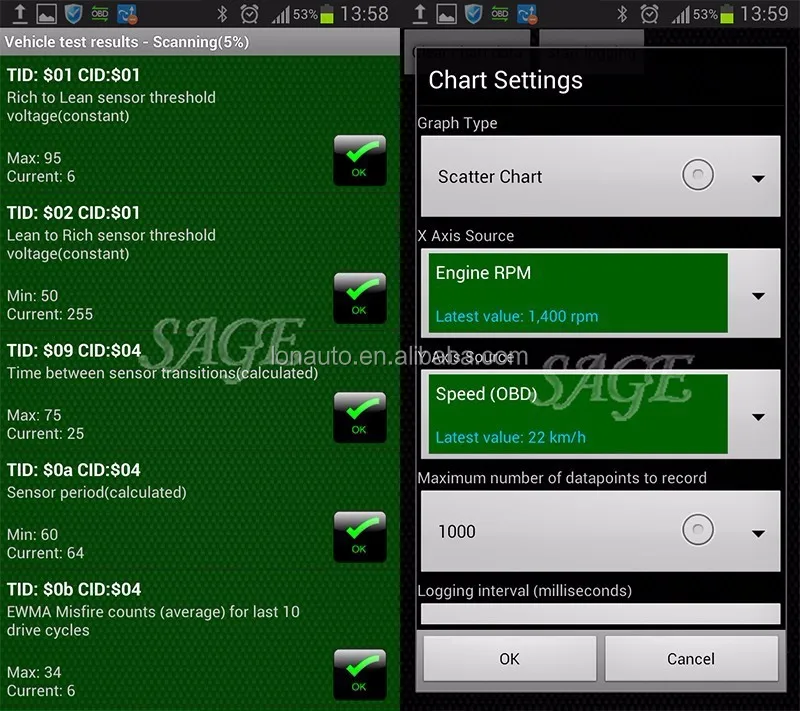Tap upload arrow icon in the 13:59 status bar
Viewport: 800px width, 711px height.
[419, 14]
